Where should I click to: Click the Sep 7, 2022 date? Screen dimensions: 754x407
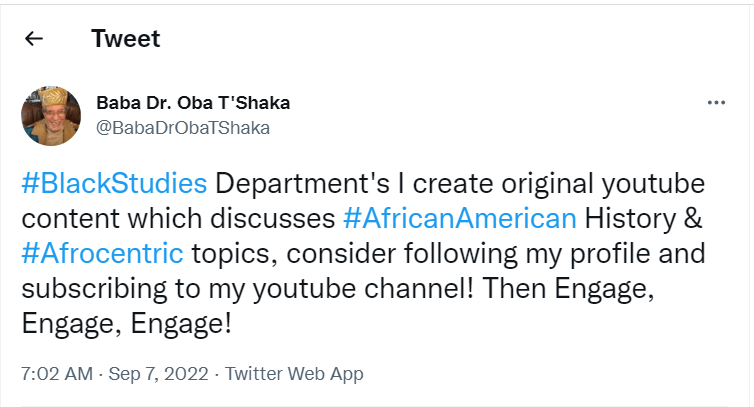[156, 374]
